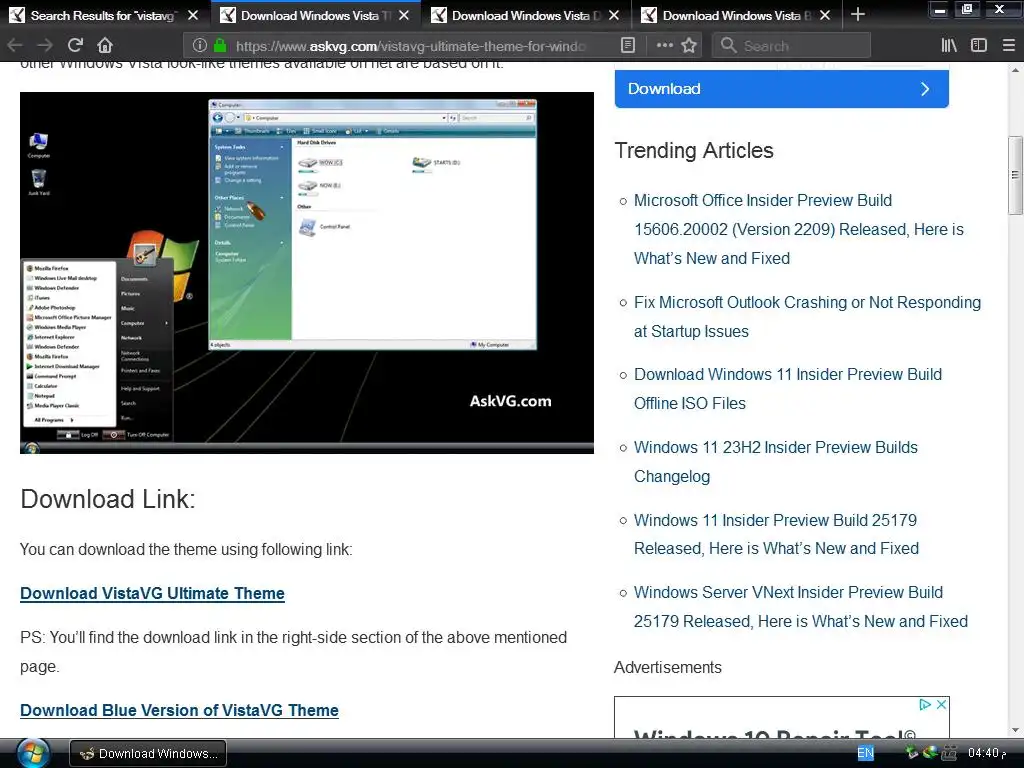Click the search magnifier icon in search box
Screen dimensions: 1024x768
point(728,45)
